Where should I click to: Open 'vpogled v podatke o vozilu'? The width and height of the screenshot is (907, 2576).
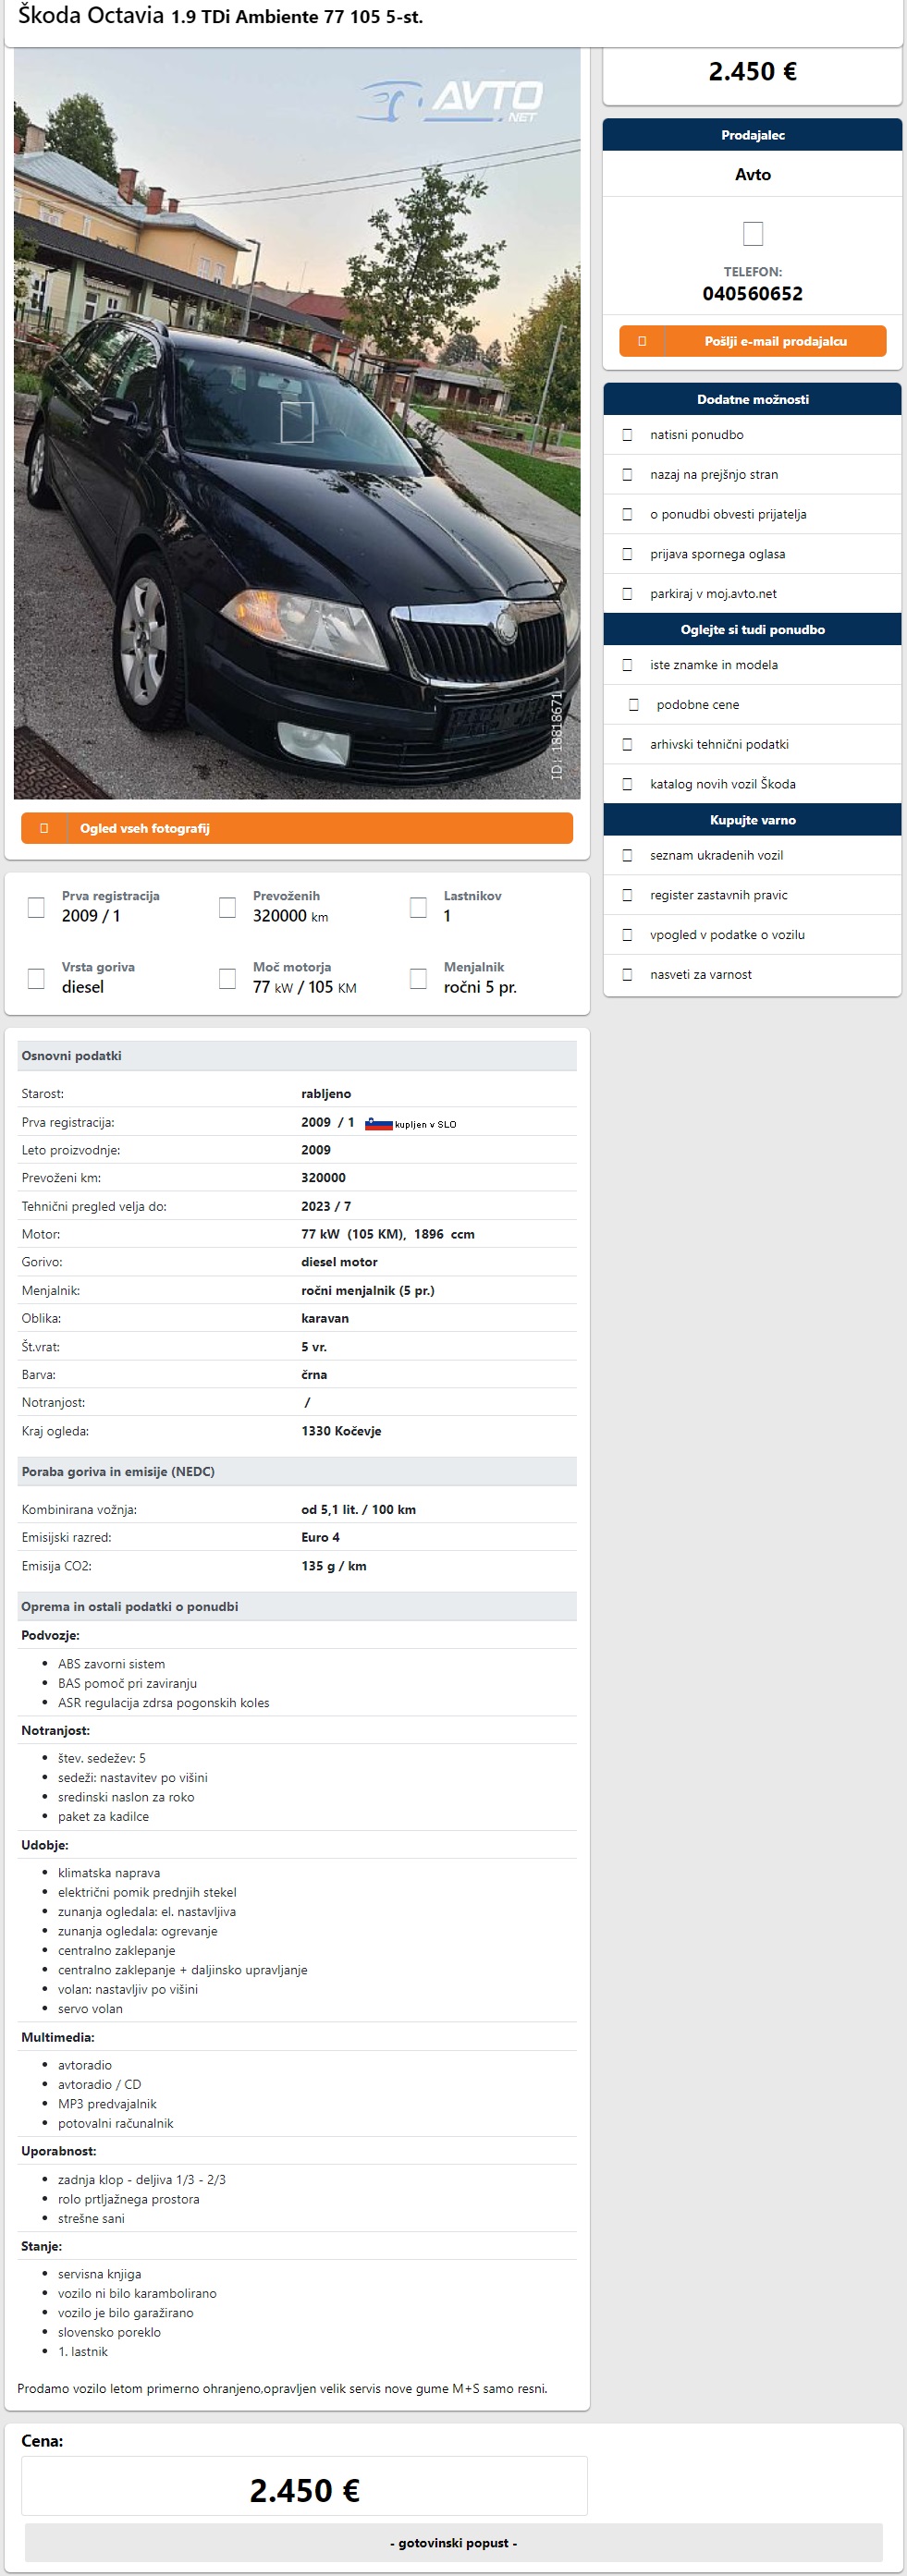pos(727,935)
